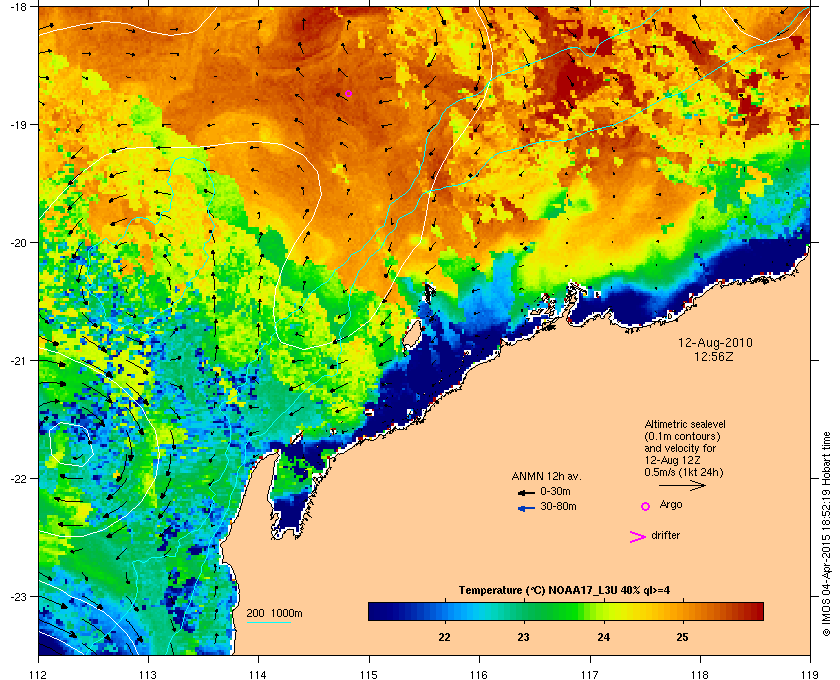Screen dimensions: 840x680
Task: Click the drifter legend label
Action: (x=665, y=535)
